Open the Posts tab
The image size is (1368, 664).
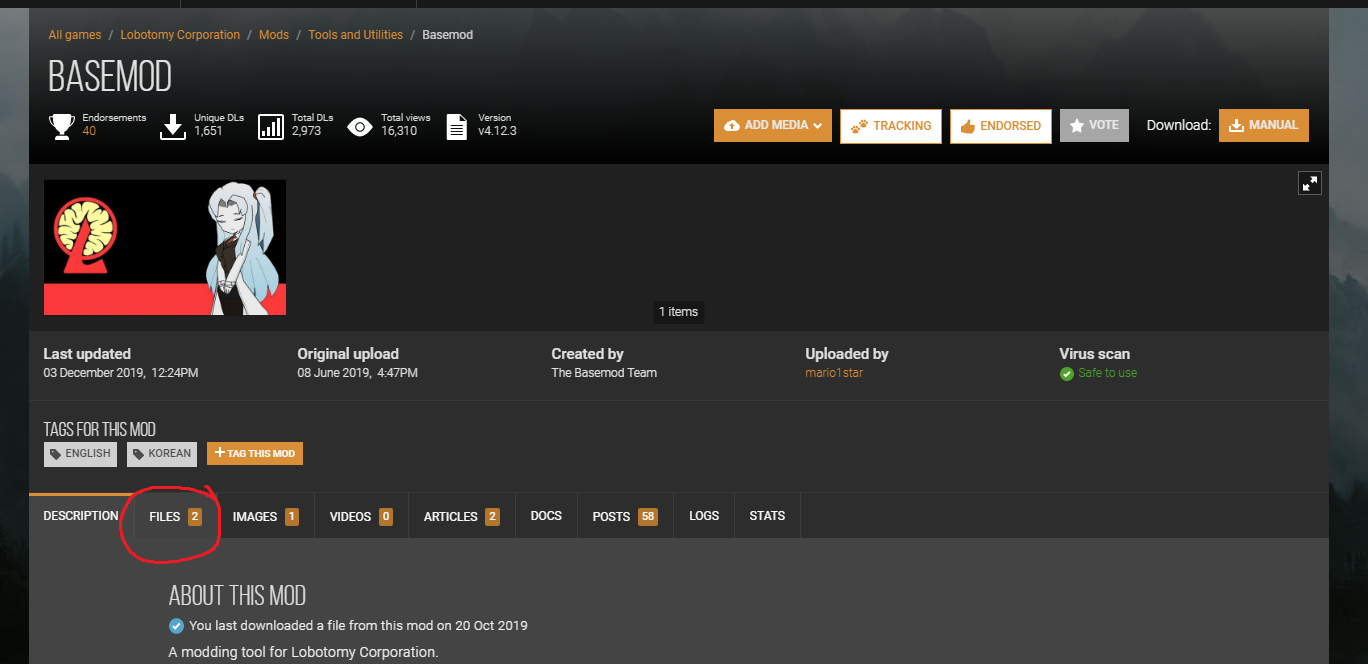625,516
